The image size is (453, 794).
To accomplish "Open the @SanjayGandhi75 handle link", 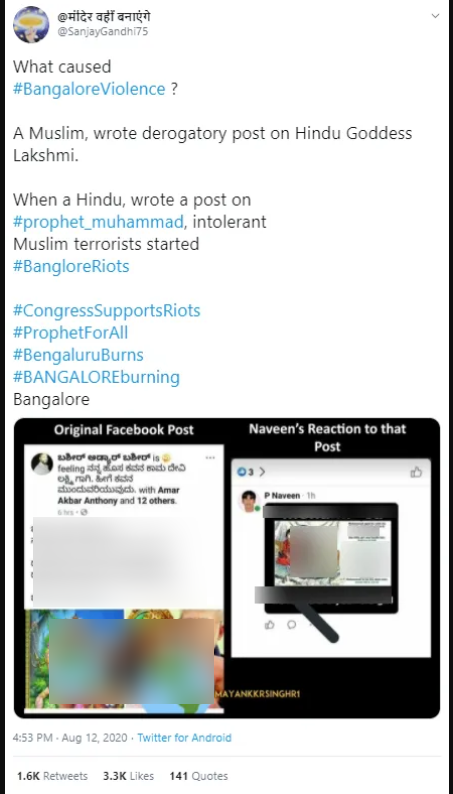I will (x=103, y=31).
